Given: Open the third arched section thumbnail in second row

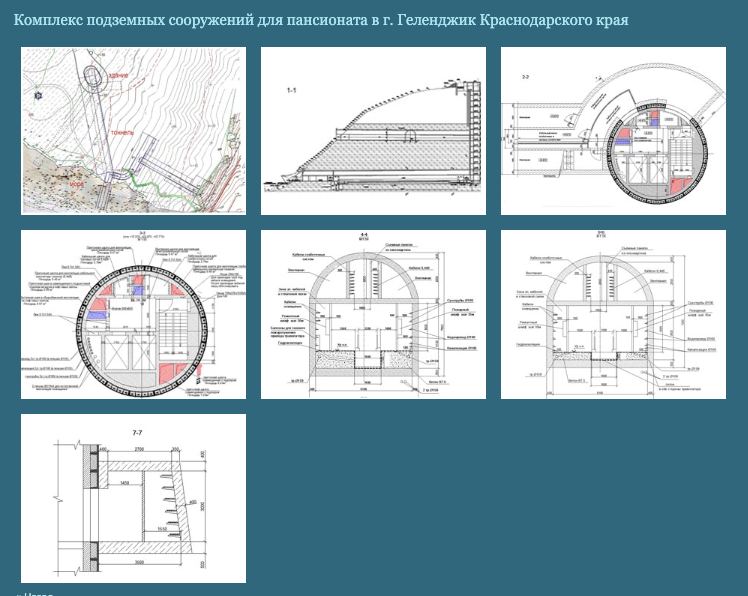Looking at the screenshot, I should point(613,314).
